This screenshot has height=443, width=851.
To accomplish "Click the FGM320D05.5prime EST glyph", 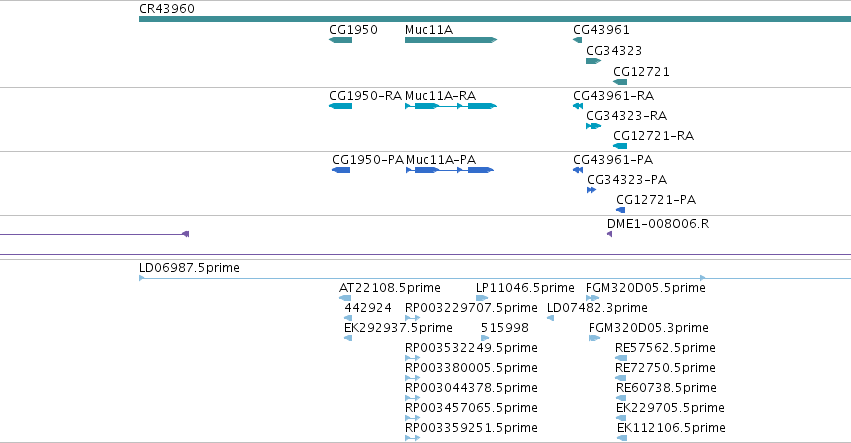I will (x=593, y=298).
